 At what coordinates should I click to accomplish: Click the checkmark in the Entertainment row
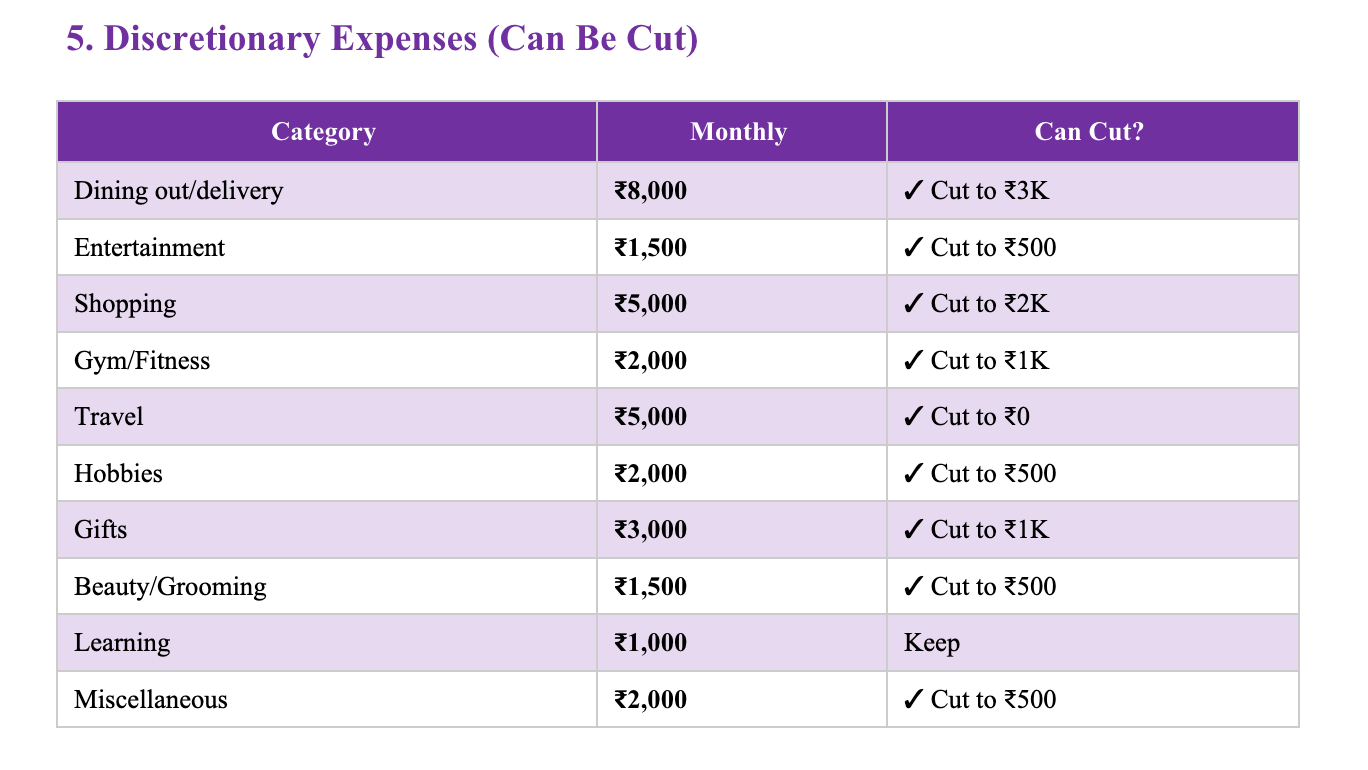(913, 248)
